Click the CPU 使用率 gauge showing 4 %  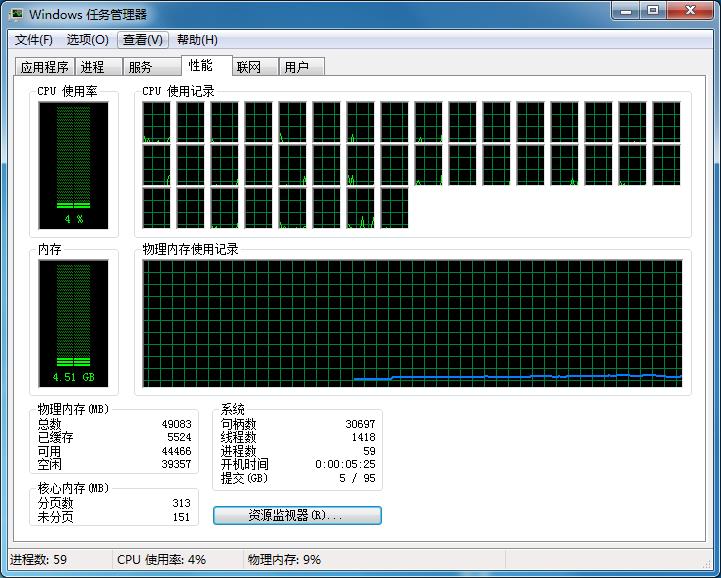(x=74, y=164)
